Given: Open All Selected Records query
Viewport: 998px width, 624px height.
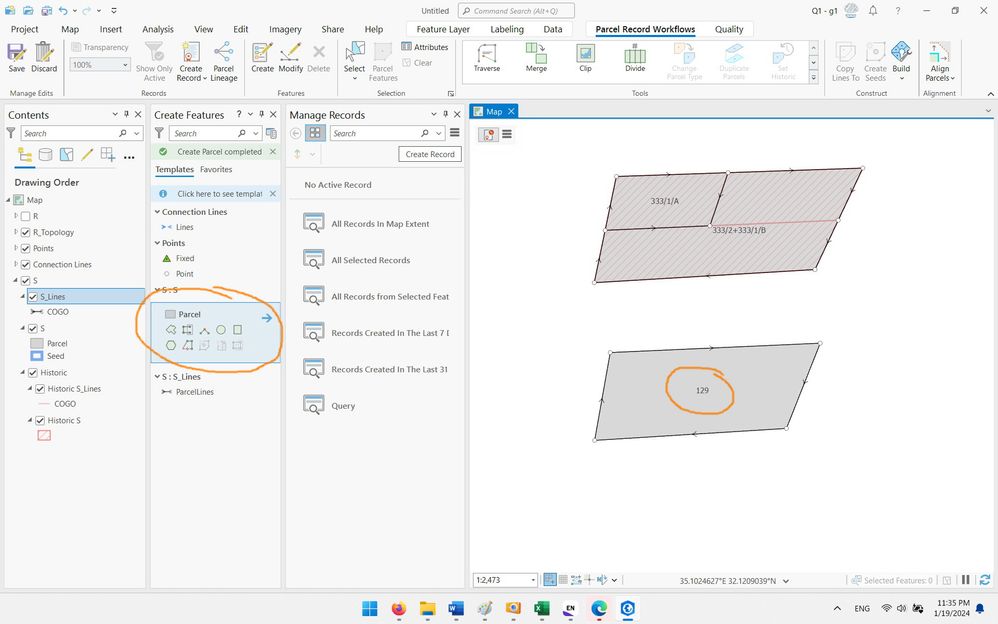Looking at the screenshot, I should coord(356,260).
